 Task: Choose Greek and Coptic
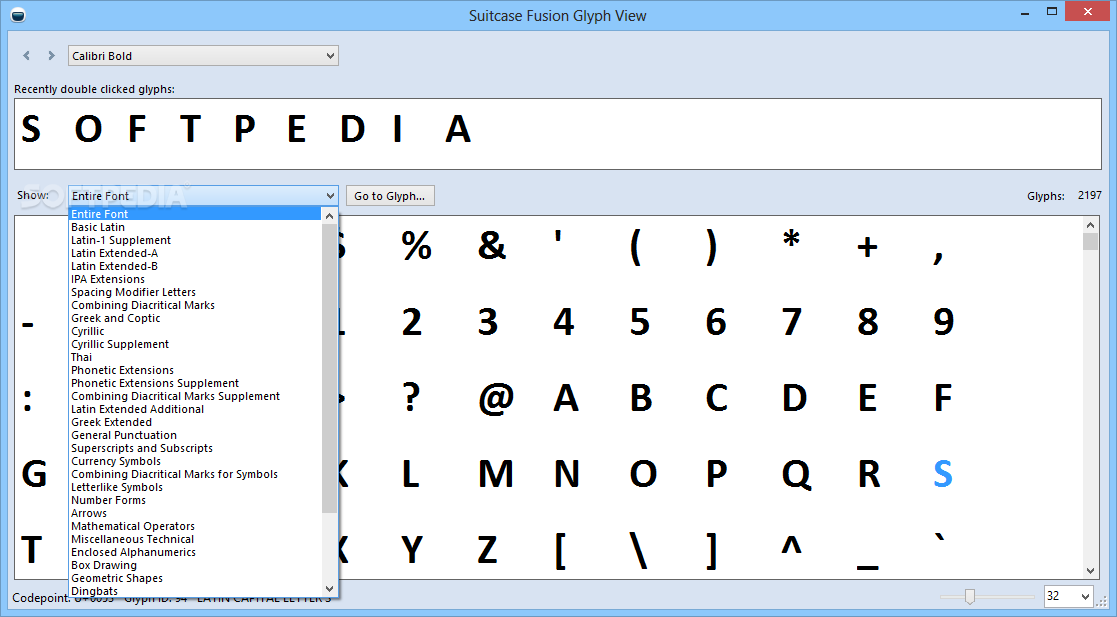[x=195, y=318]
